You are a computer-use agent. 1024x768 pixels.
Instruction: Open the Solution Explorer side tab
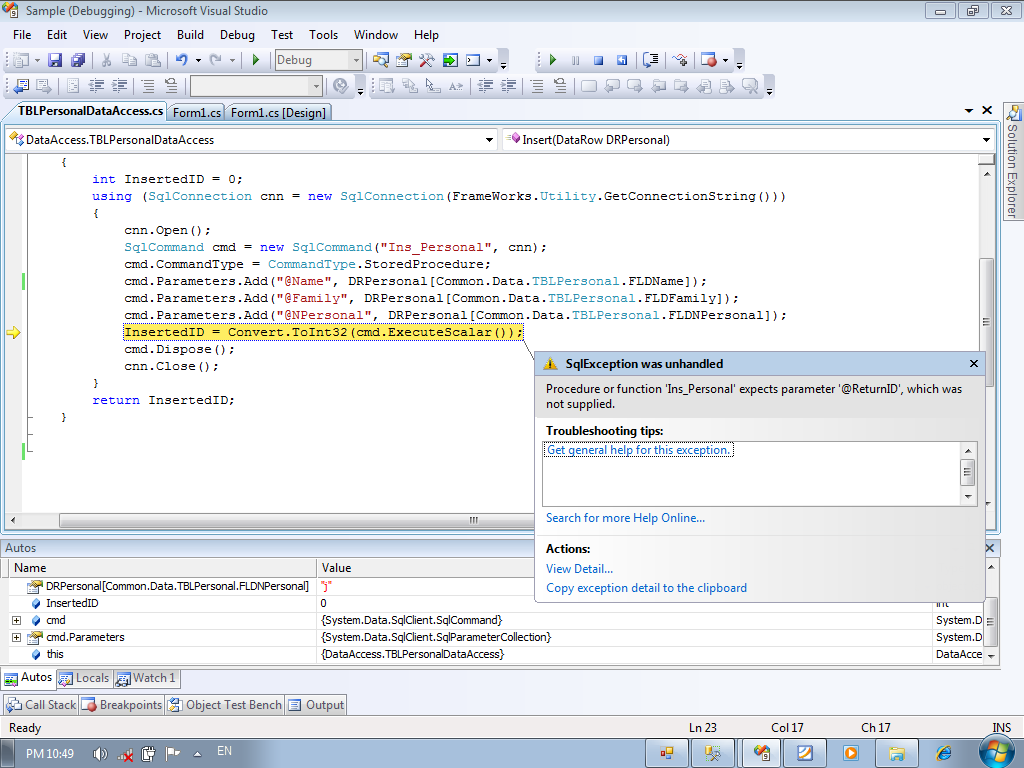(1013, 162)
